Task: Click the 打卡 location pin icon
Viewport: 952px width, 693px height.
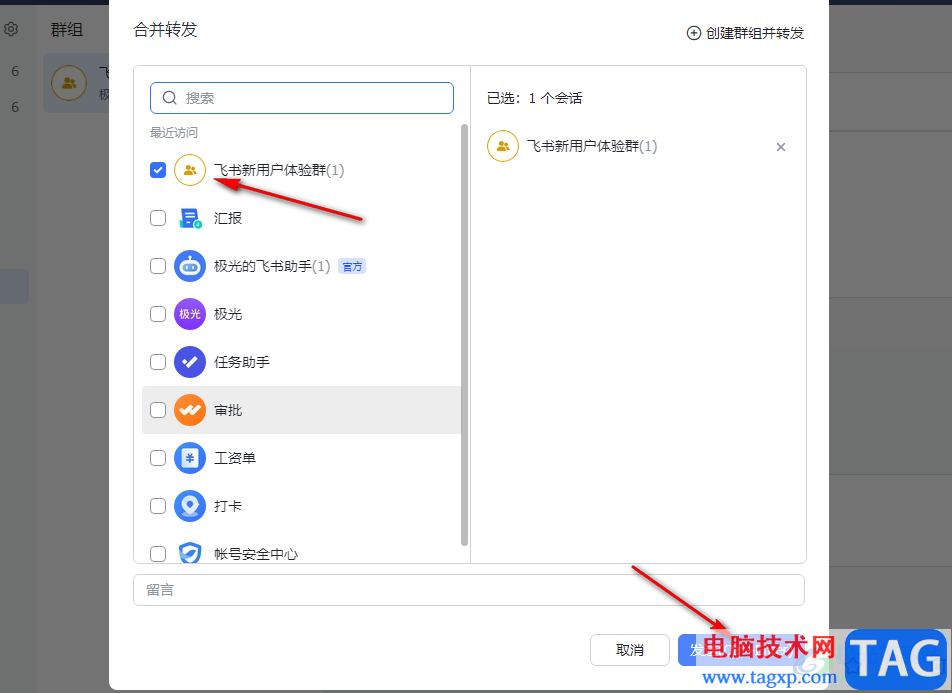Action: 190,506
